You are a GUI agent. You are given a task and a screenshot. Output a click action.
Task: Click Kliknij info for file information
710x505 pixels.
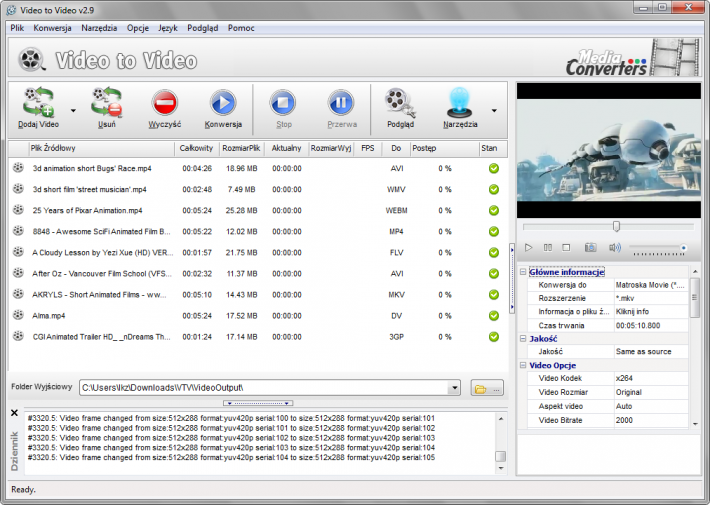click(650, 312)
